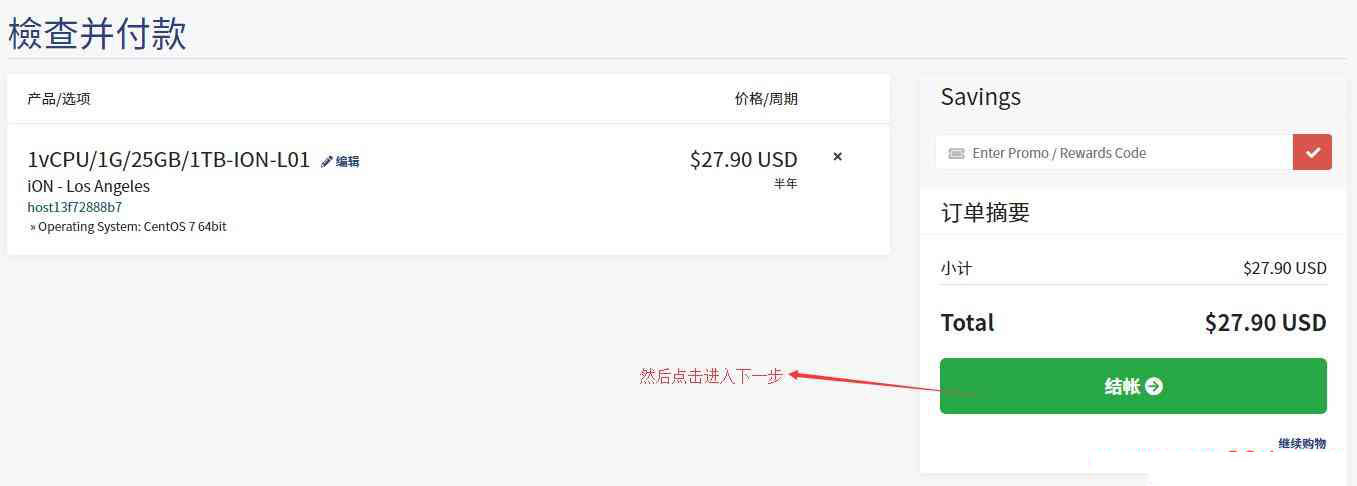Open the 编辑 link for the product

[347, 161]
